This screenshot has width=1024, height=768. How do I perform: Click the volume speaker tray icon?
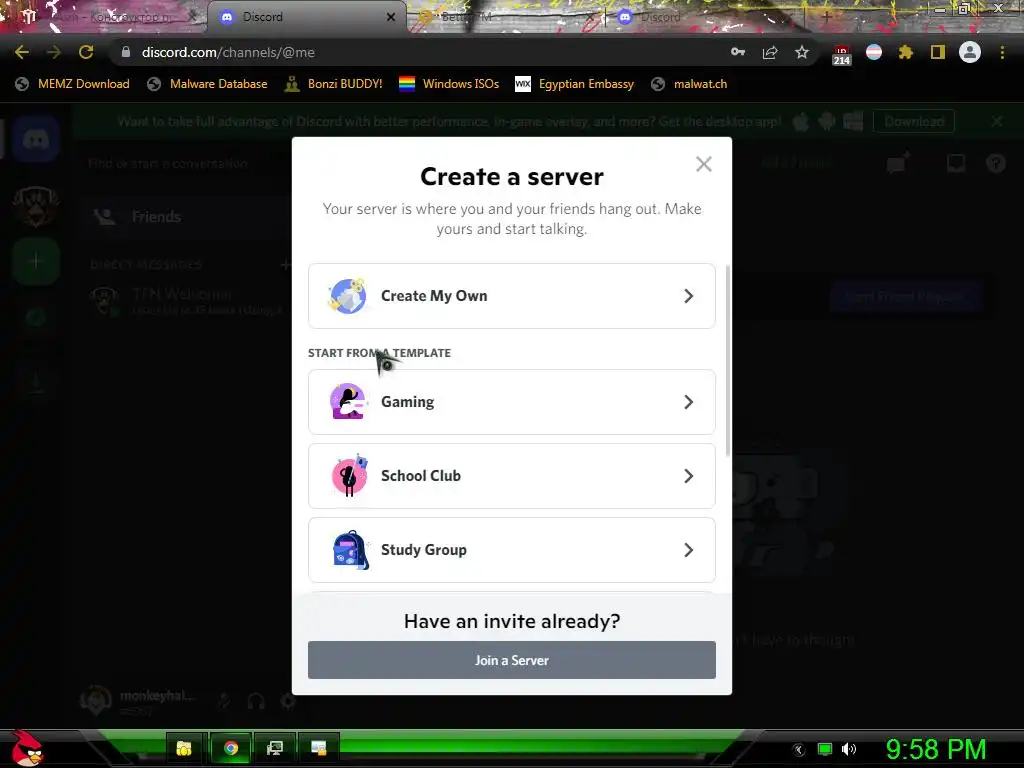click(x=849, y=749)
